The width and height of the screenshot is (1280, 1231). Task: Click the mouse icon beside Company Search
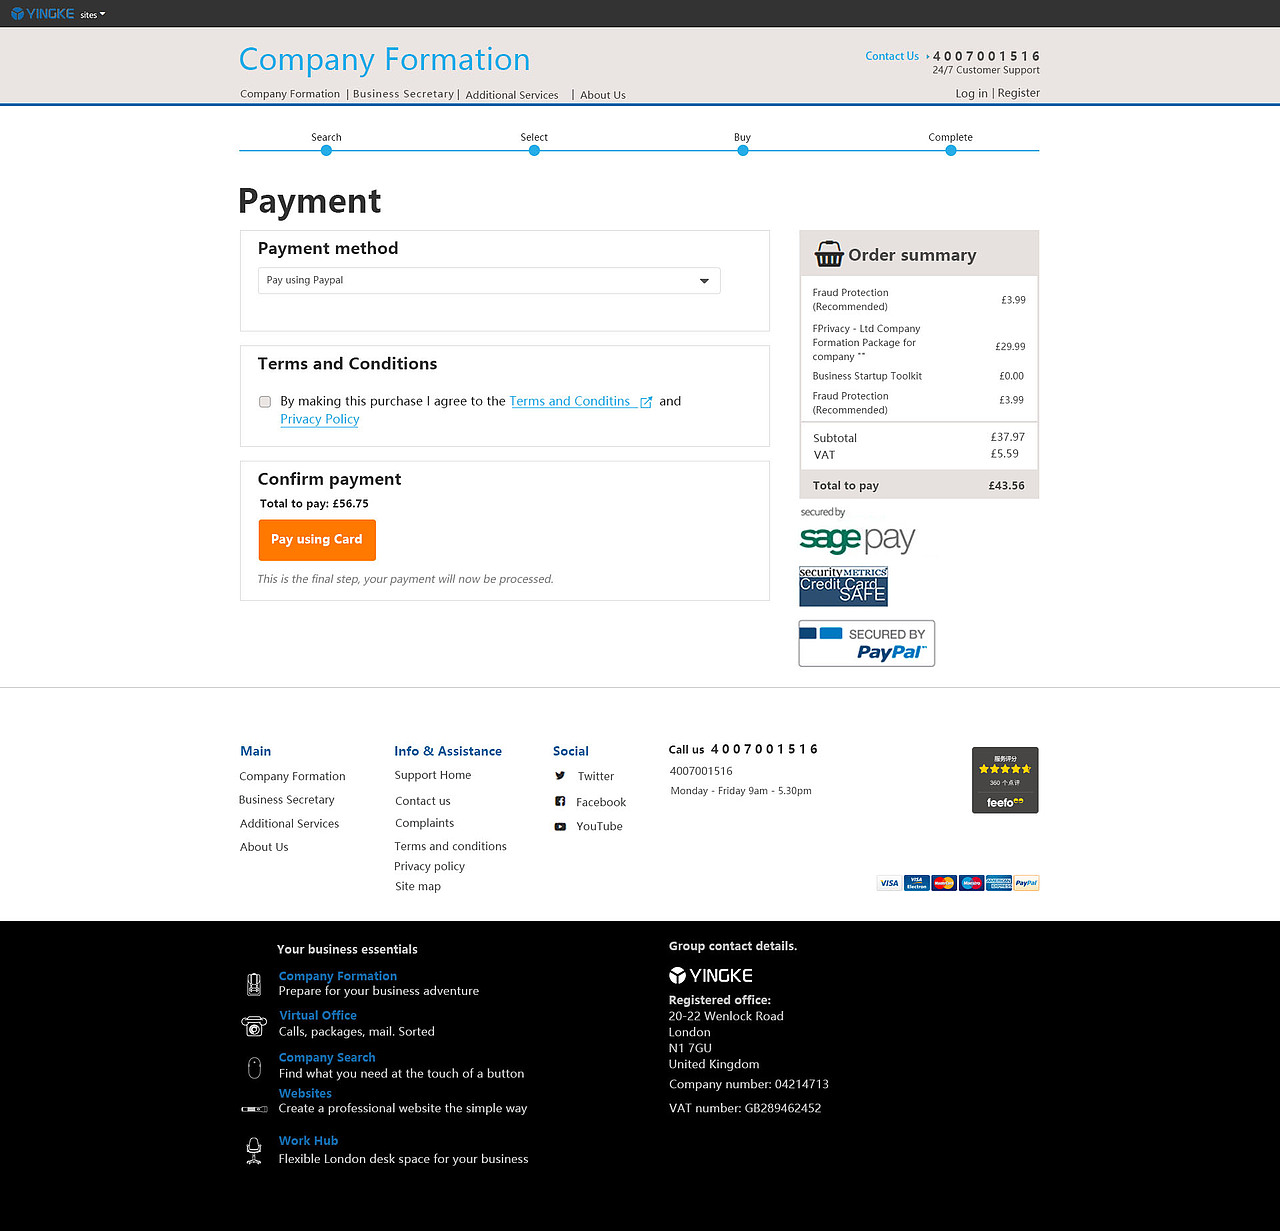click(x=254, y=1067)
